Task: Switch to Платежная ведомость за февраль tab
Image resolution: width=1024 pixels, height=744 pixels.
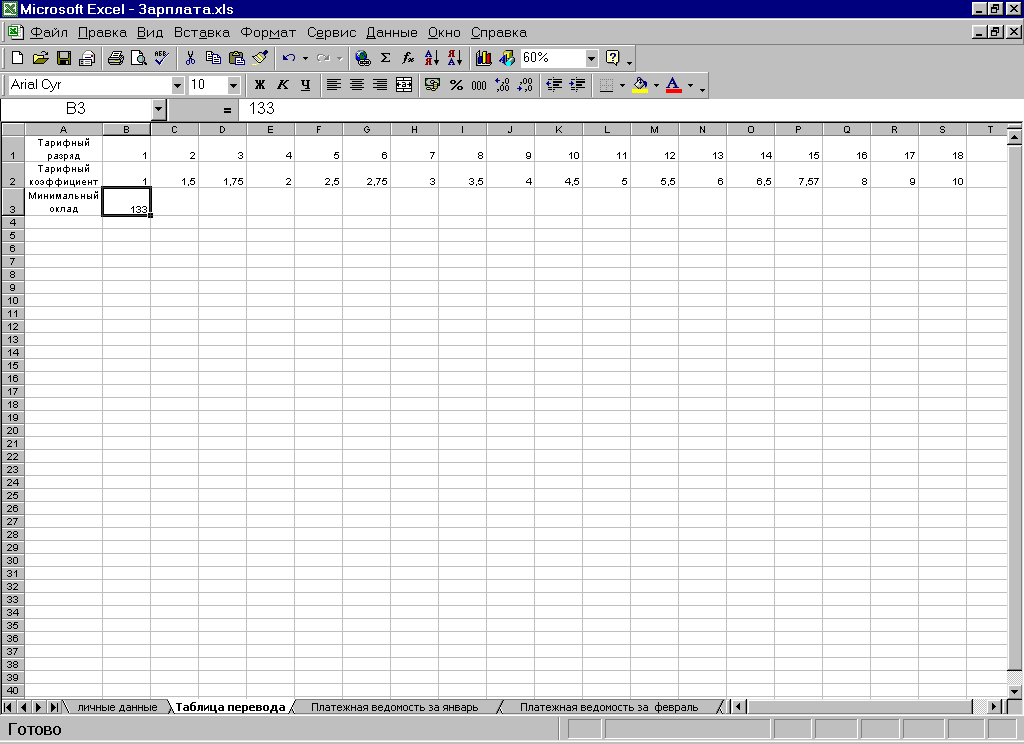Action: [609, 707]
